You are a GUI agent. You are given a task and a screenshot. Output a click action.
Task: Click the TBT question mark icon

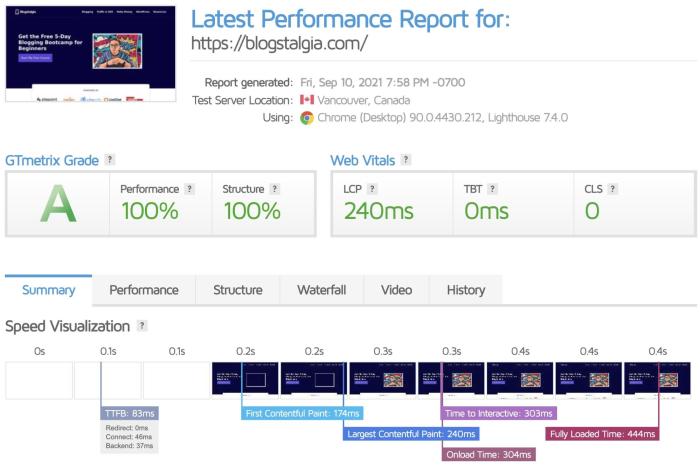click(492, 189)
